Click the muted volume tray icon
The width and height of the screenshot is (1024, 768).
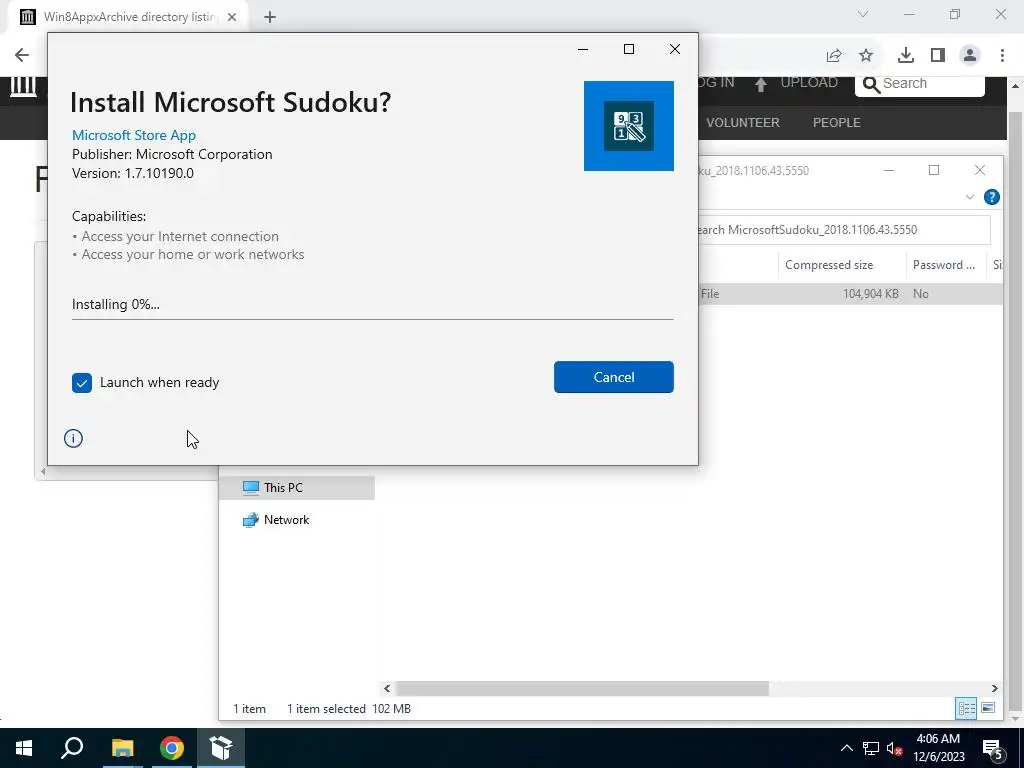click(895, 748)
